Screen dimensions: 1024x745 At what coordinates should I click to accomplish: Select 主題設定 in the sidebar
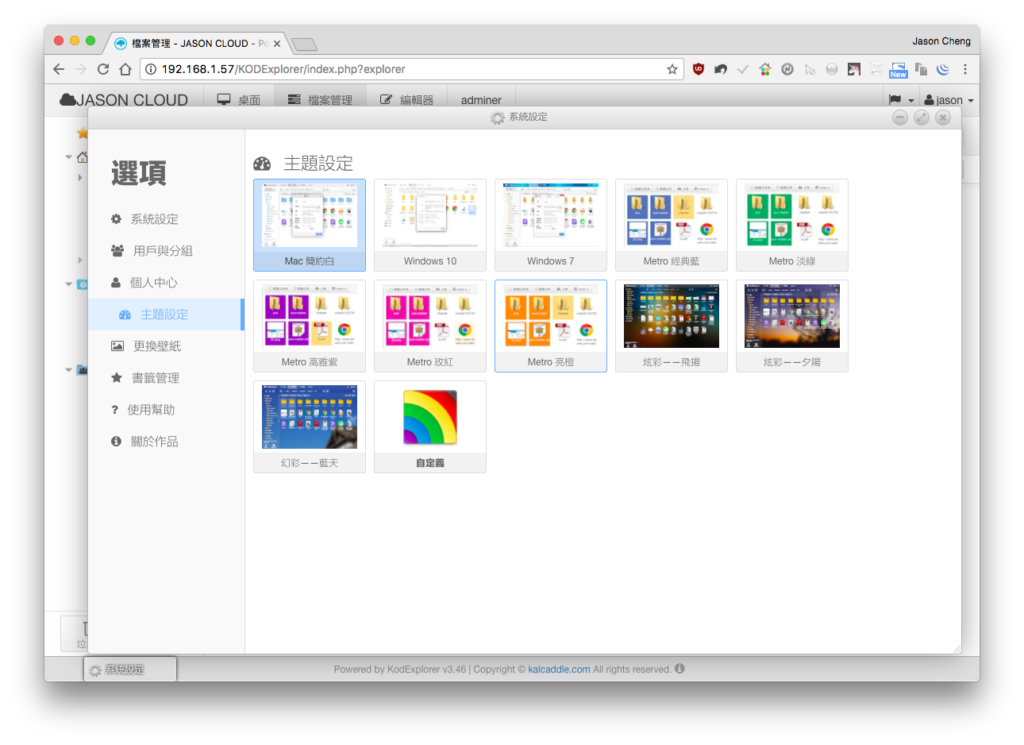pyautogui.click(x=166, y=314)
